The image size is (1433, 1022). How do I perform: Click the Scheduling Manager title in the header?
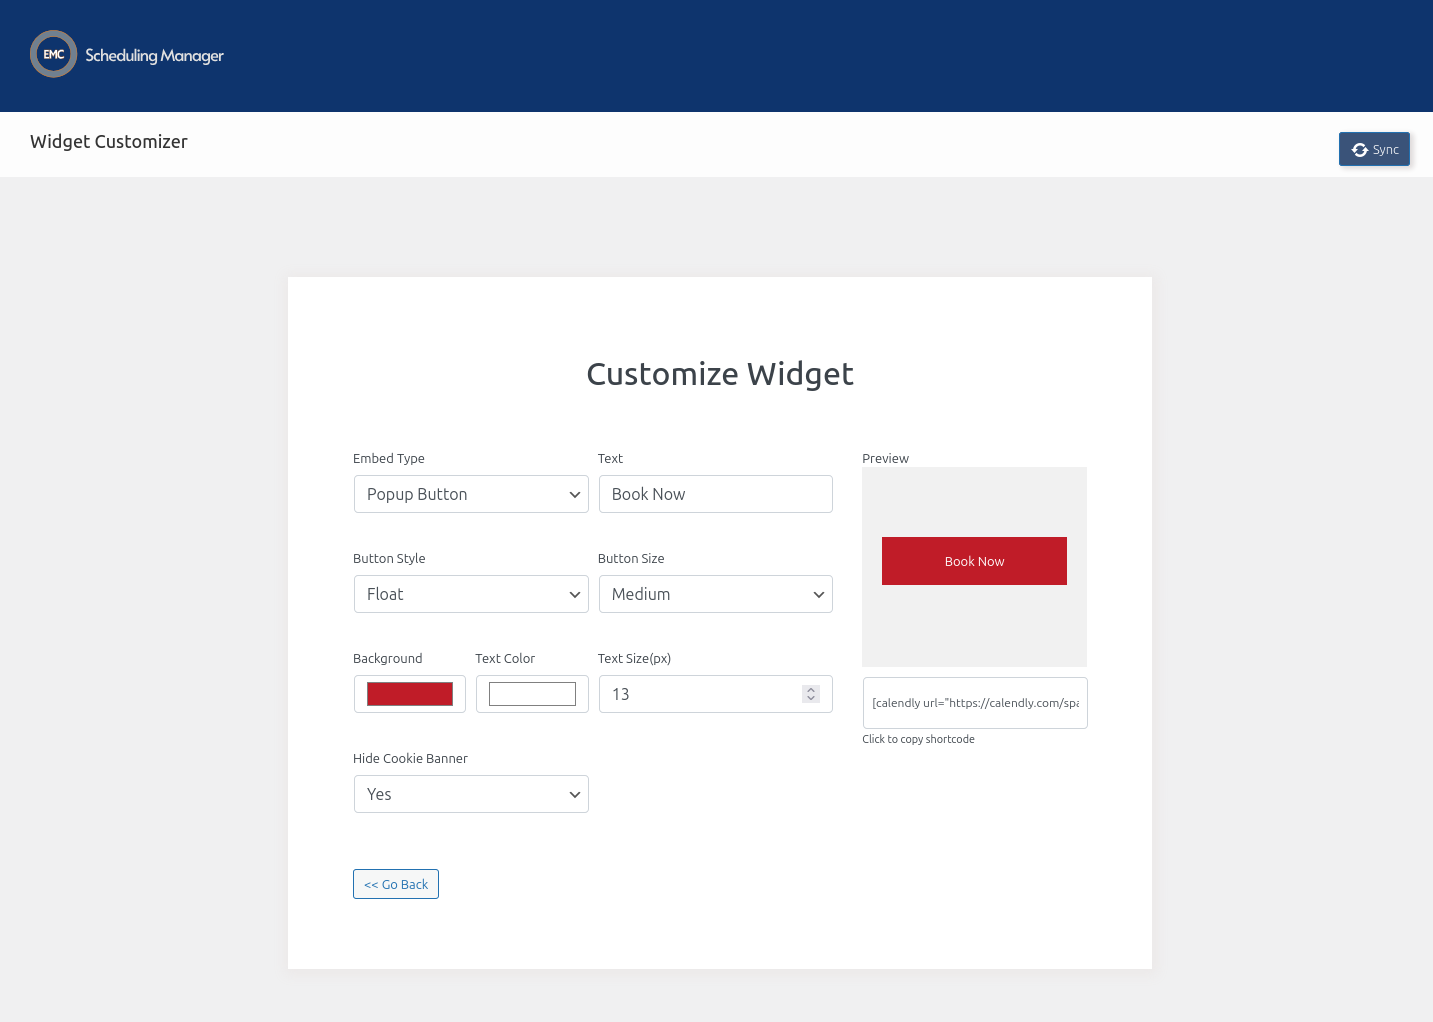155,55
